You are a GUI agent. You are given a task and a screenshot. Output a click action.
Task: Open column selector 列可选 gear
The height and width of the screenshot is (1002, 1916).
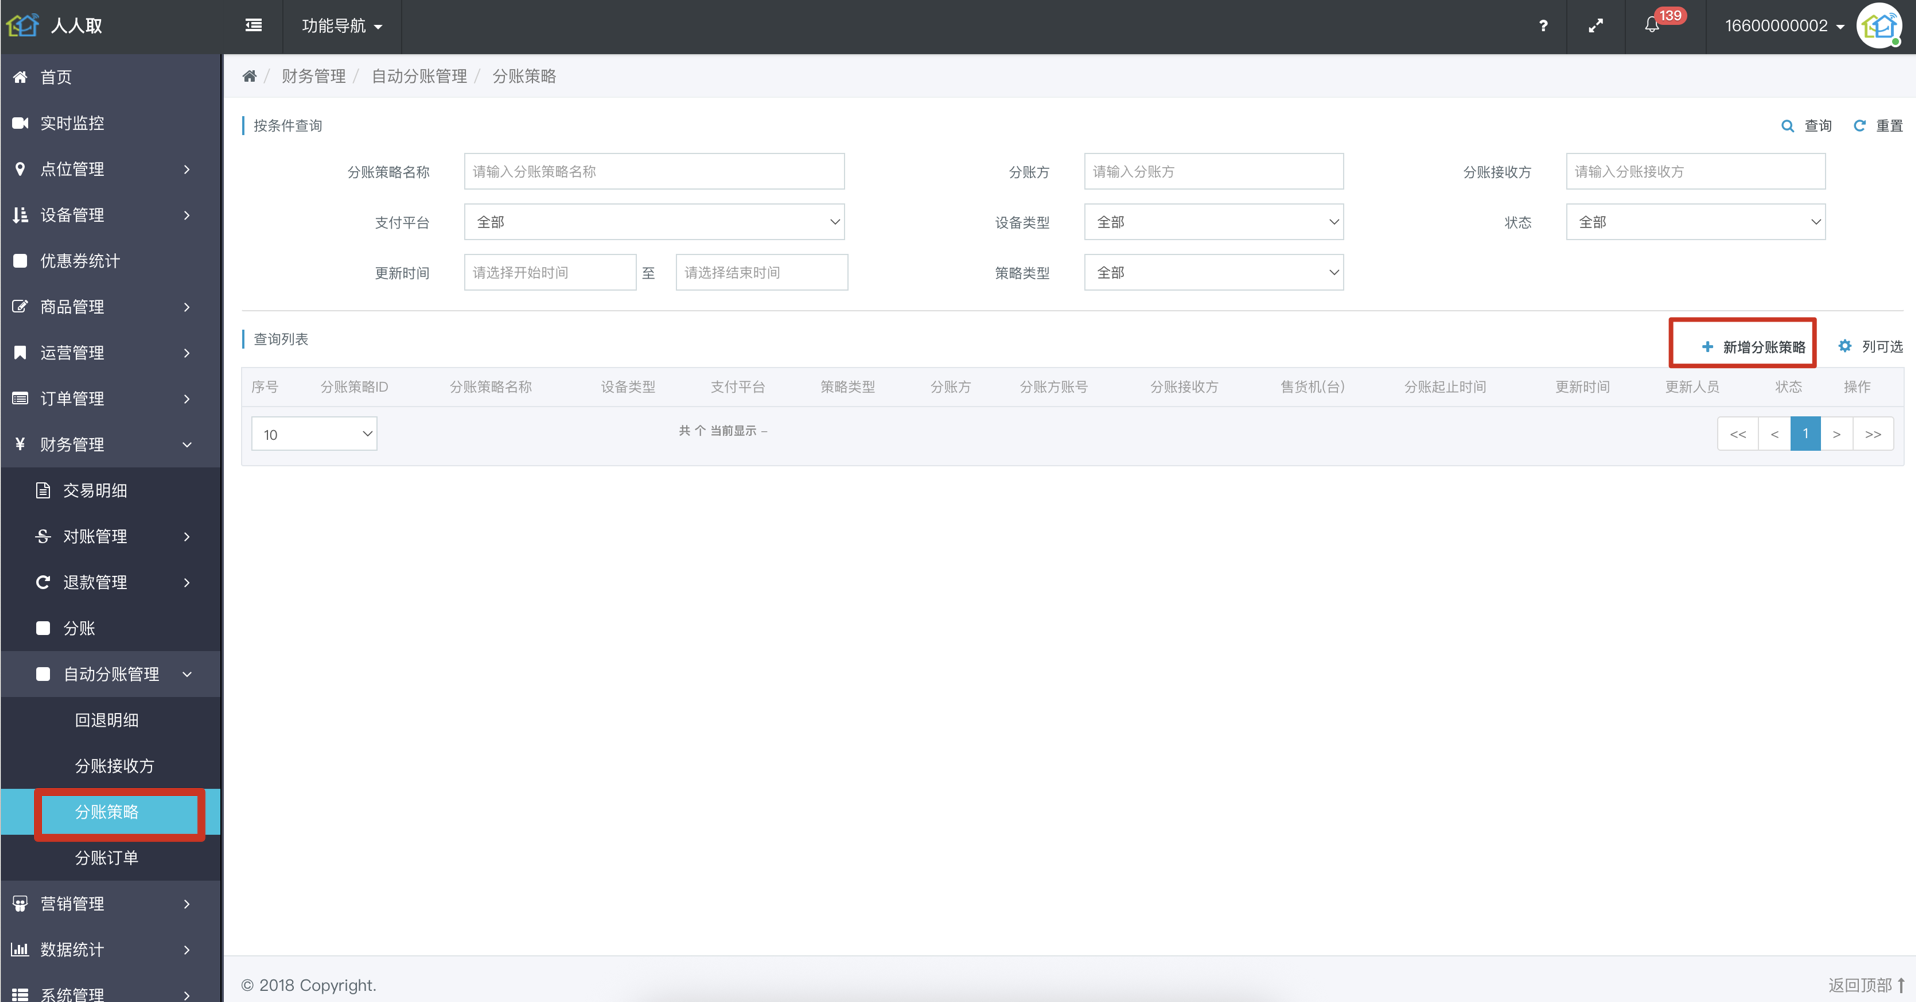pos(1870,346)
